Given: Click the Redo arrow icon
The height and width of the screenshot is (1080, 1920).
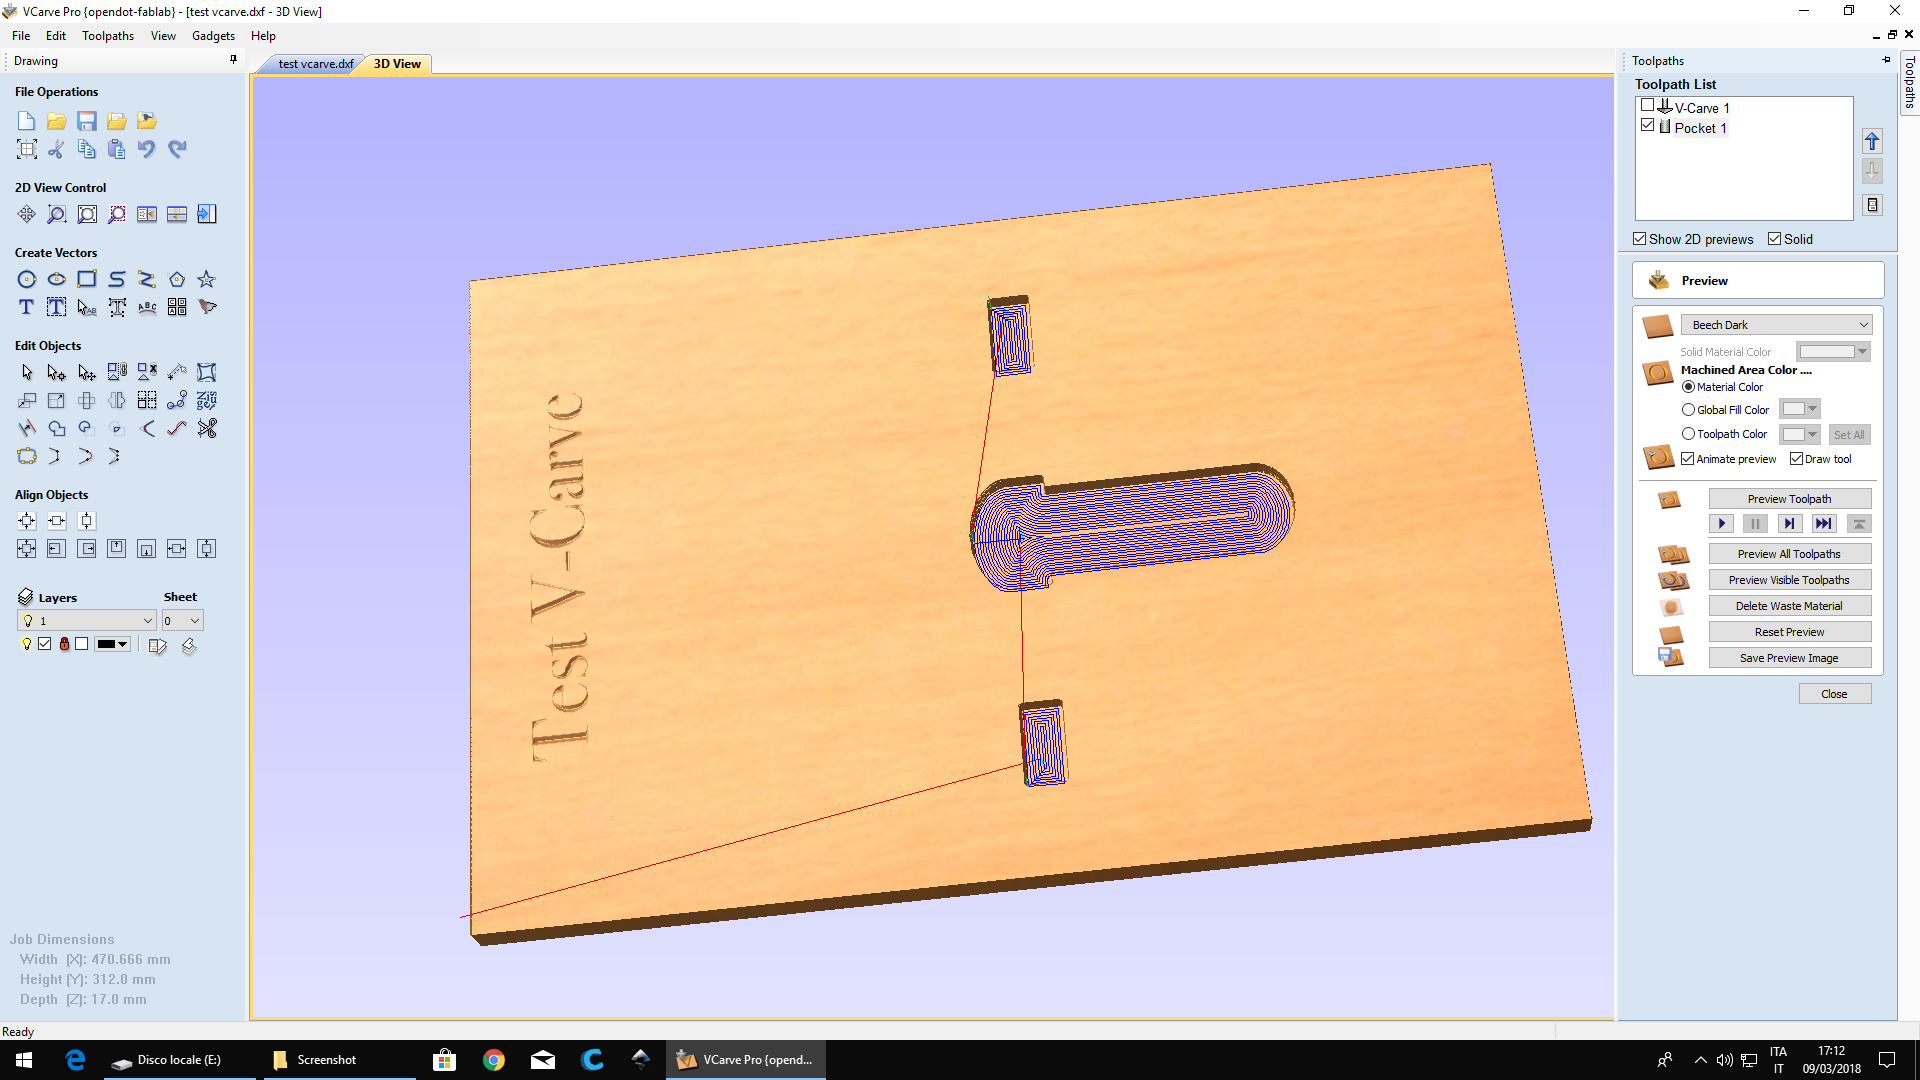Looking at the screenshot, I should tap(177, 149).
